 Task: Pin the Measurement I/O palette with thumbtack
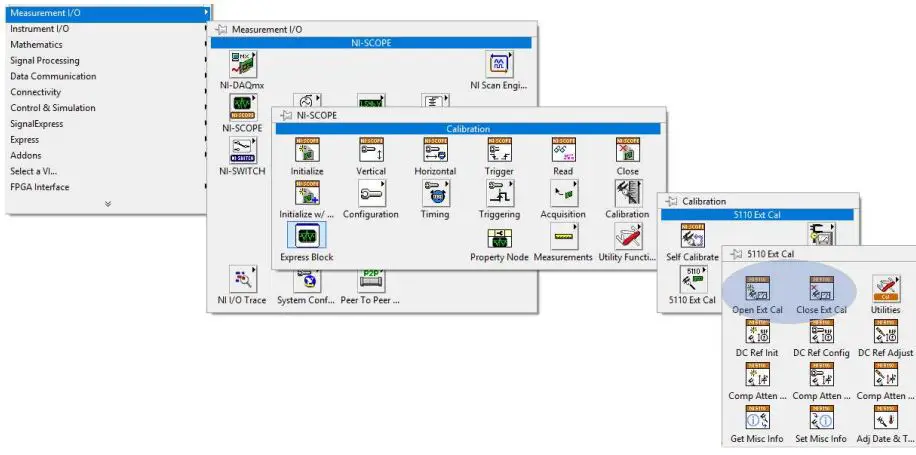222,30
